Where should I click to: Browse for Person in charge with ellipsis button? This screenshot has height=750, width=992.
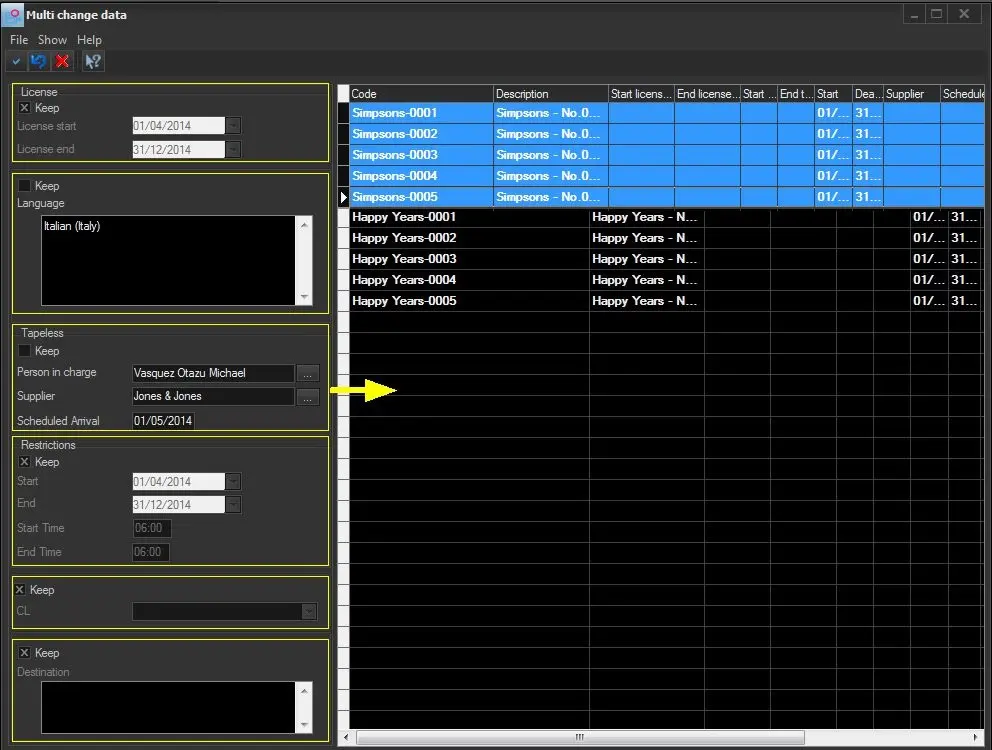tap(308, 373)
